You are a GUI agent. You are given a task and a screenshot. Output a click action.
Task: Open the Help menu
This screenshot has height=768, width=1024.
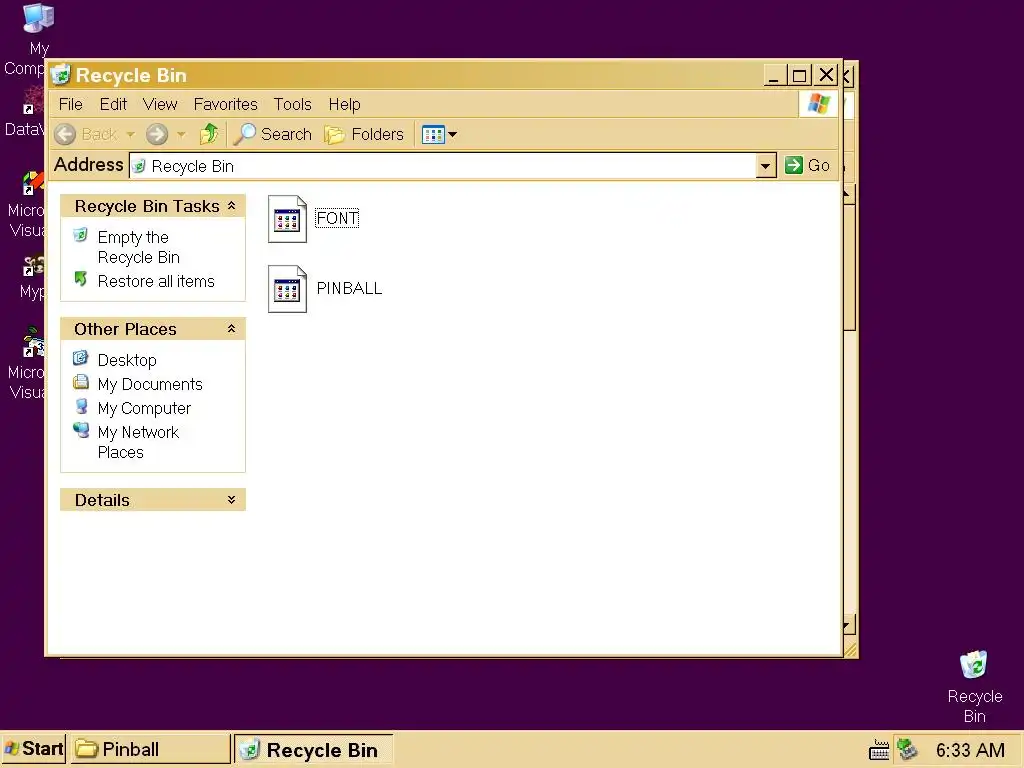click(x=344, y=104)
